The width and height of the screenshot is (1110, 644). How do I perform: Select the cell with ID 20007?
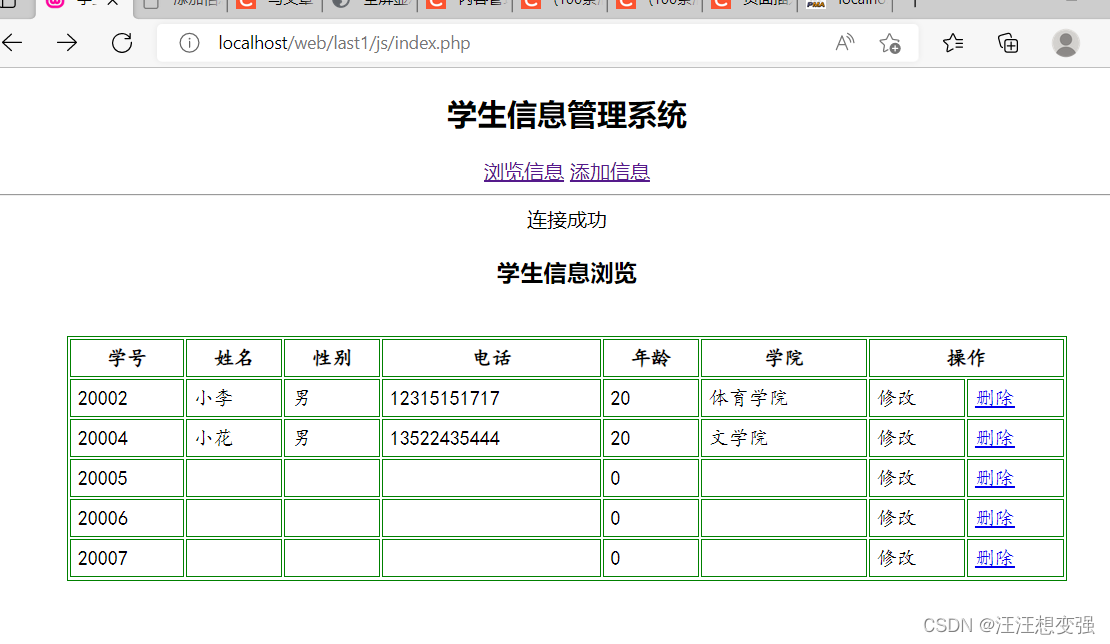[127, 558]
